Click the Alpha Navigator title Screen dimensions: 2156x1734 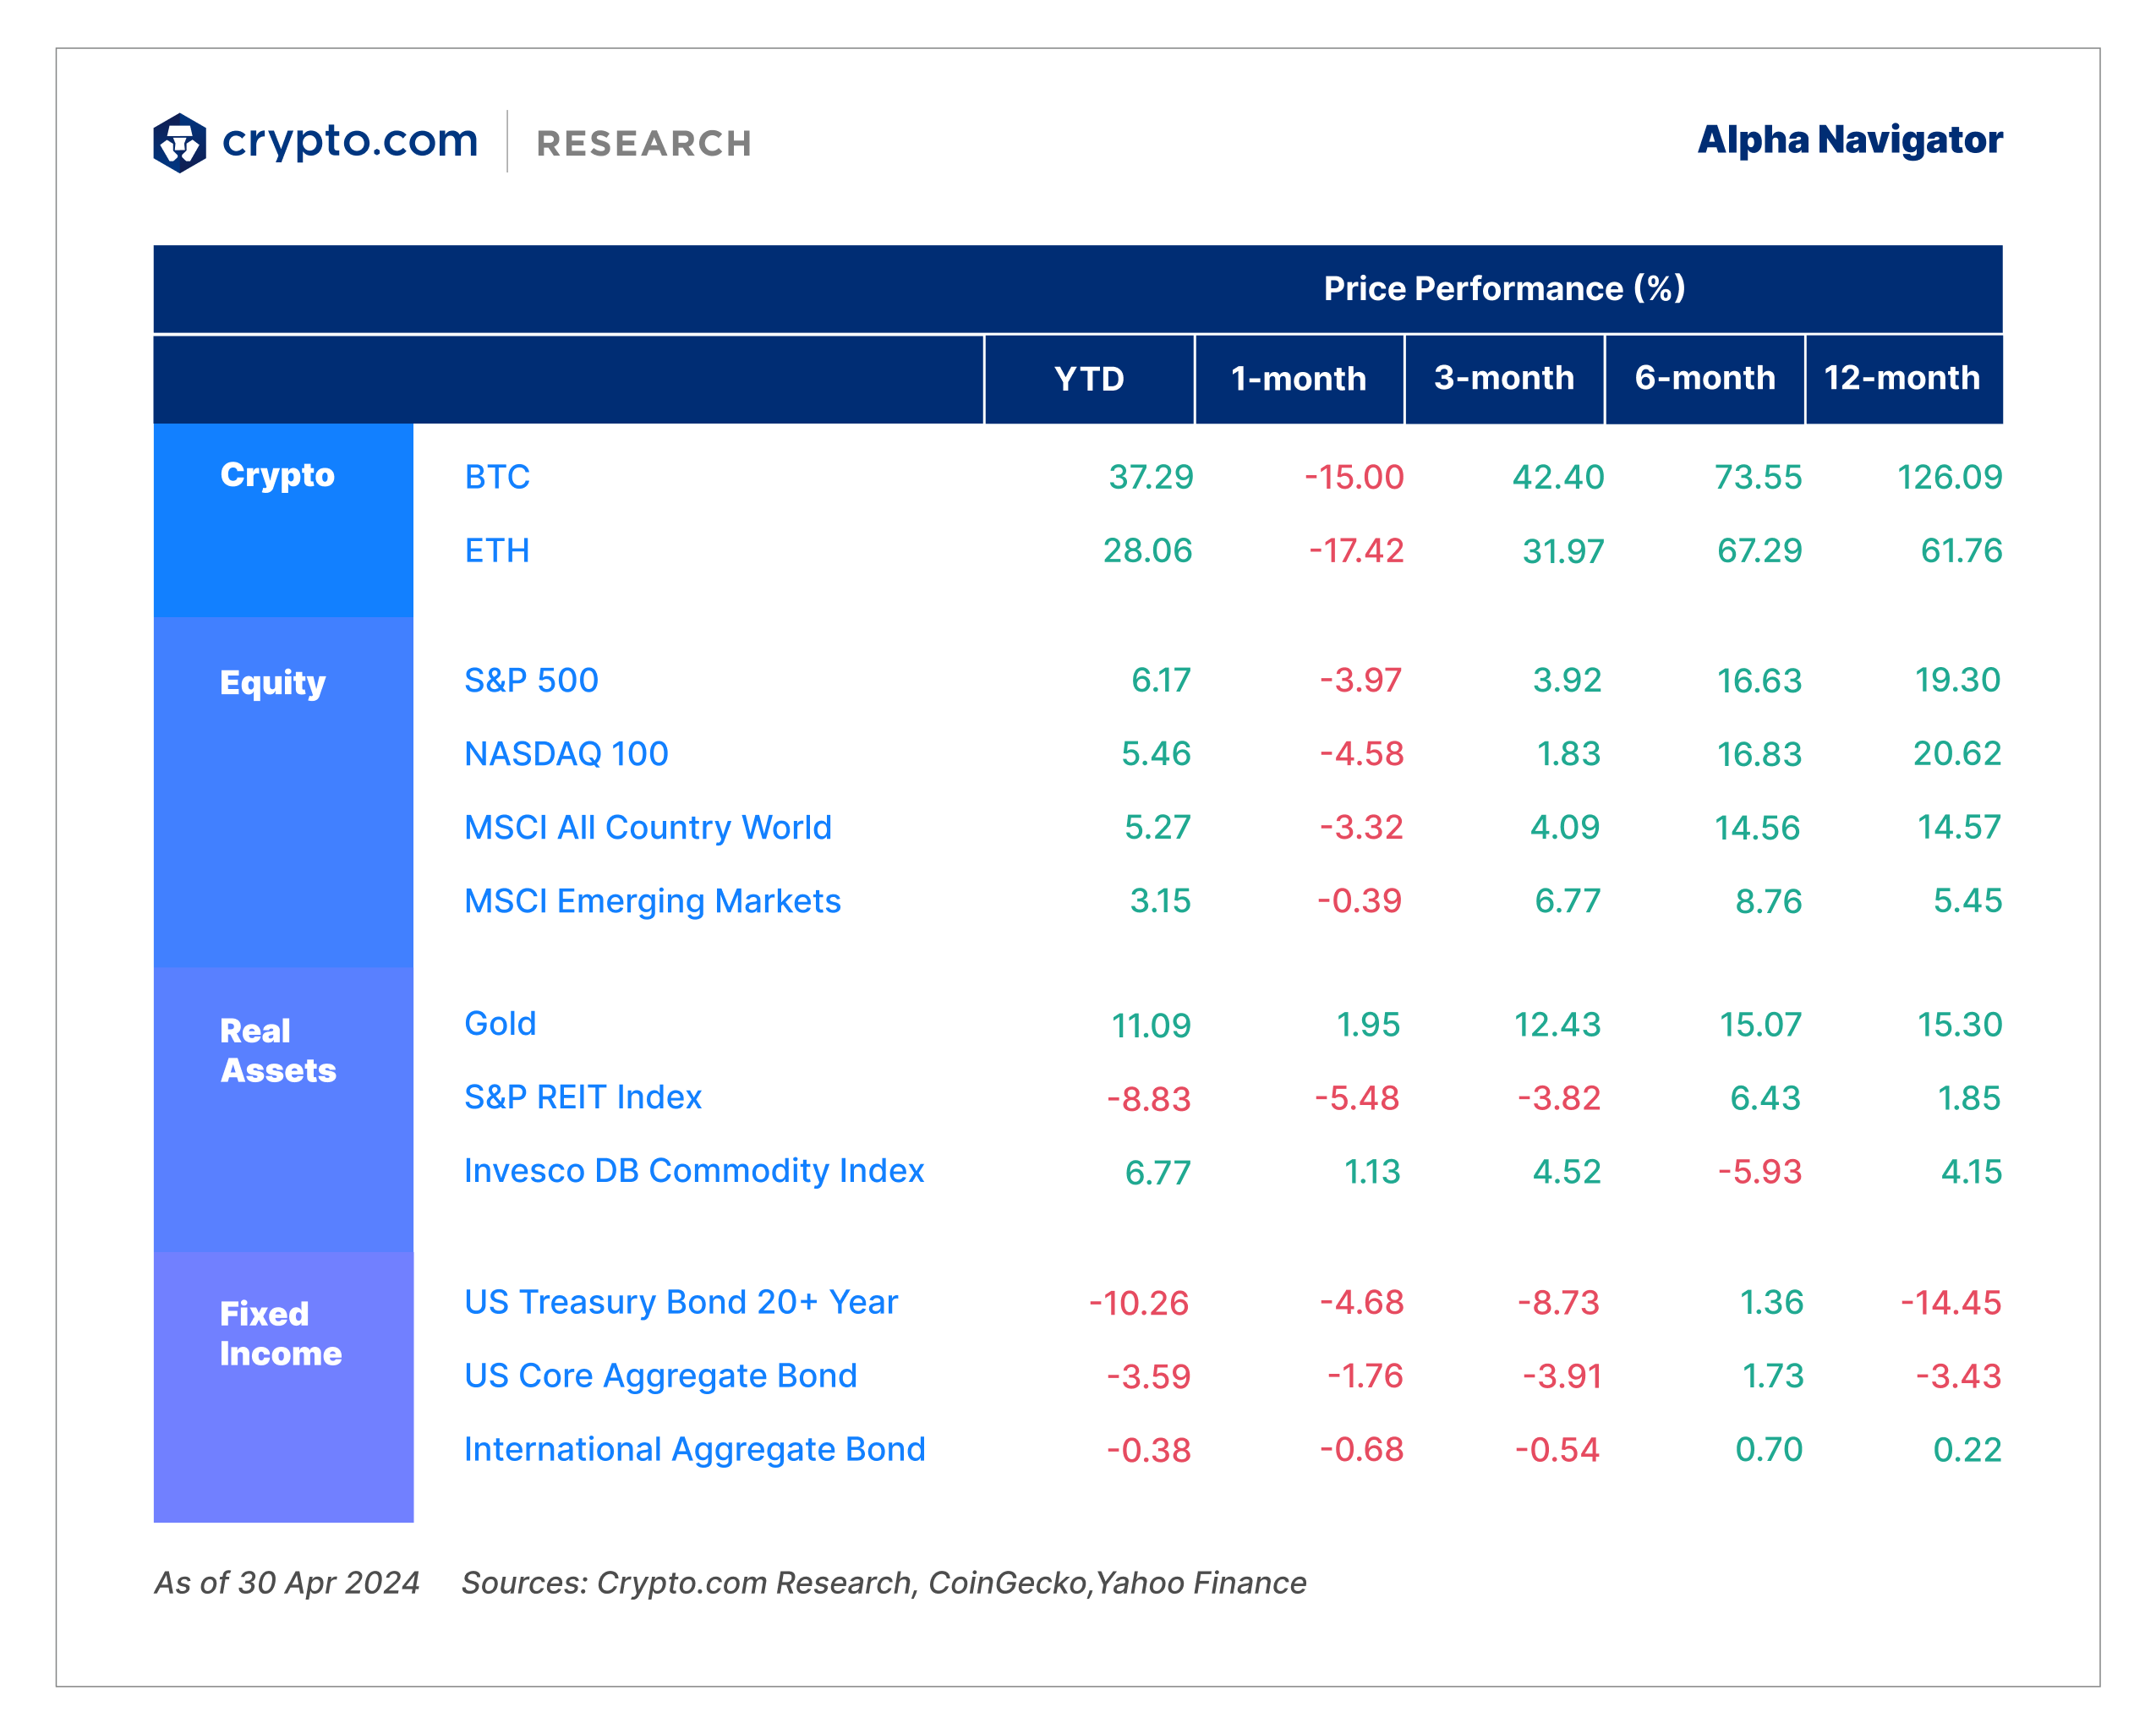click(x=1850, y=140)
